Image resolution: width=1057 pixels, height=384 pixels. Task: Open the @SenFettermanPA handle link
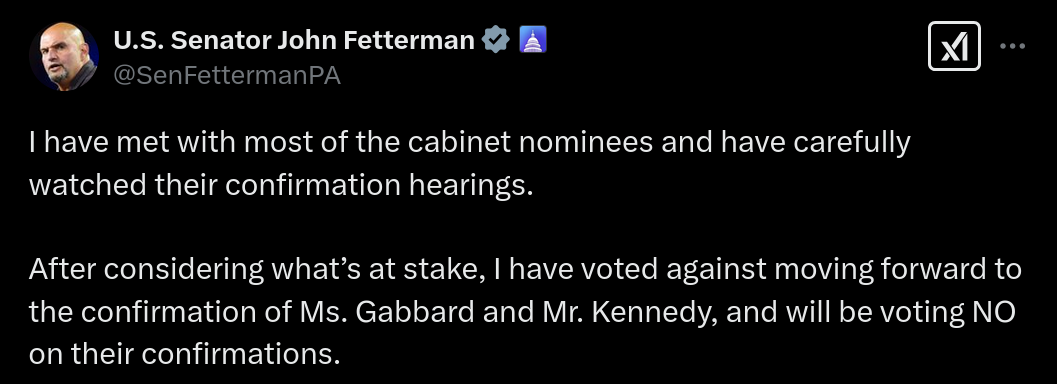pos(227,76)
